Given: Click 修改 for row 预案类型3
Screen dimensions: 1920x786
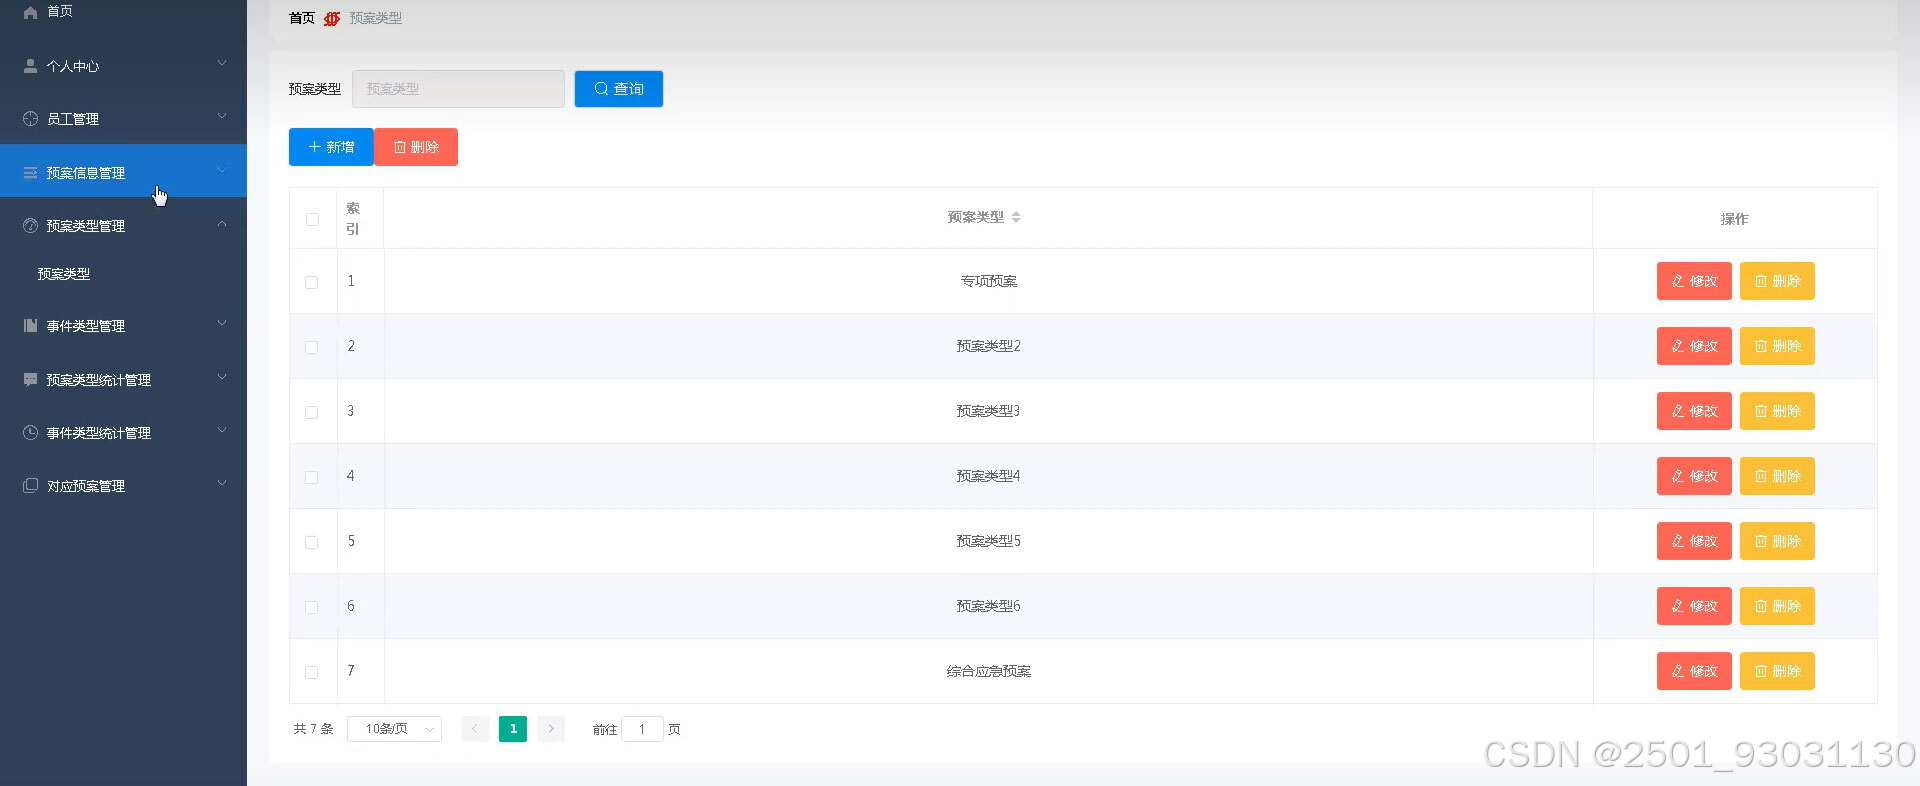Looking at the screenshot, I should 1694,411.
